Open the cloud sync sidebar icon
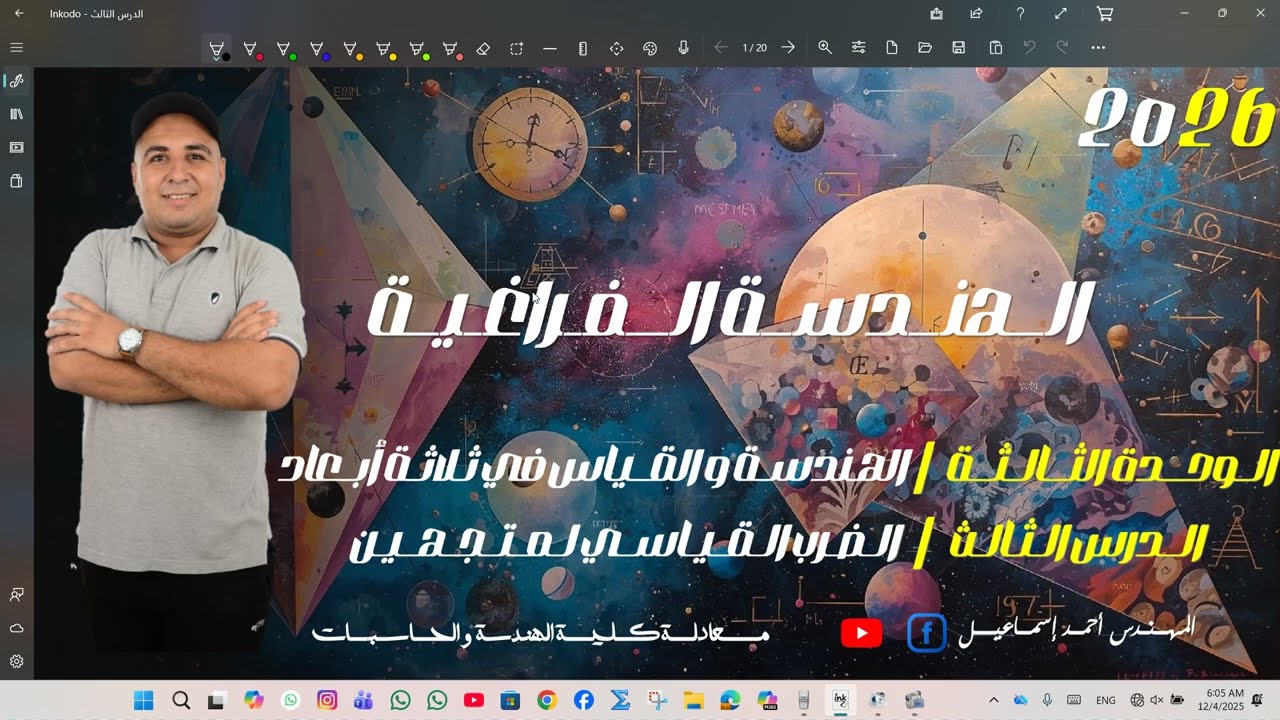1280x720 pixels. (16, 628)
